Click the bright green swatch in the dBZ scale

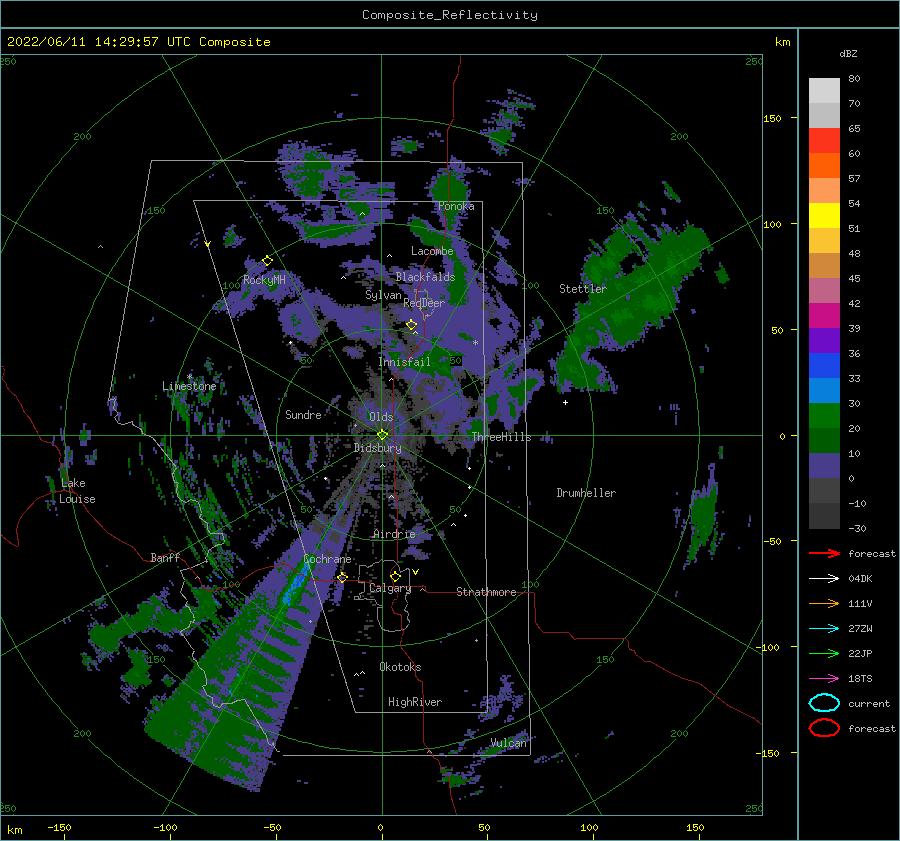(824, 416)
